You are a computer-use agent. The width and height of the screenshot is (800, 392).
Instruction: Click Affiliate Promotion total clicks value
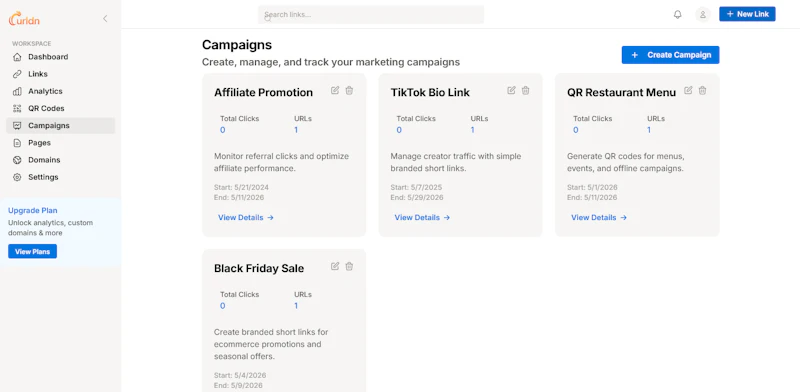[x=222, y=130]
